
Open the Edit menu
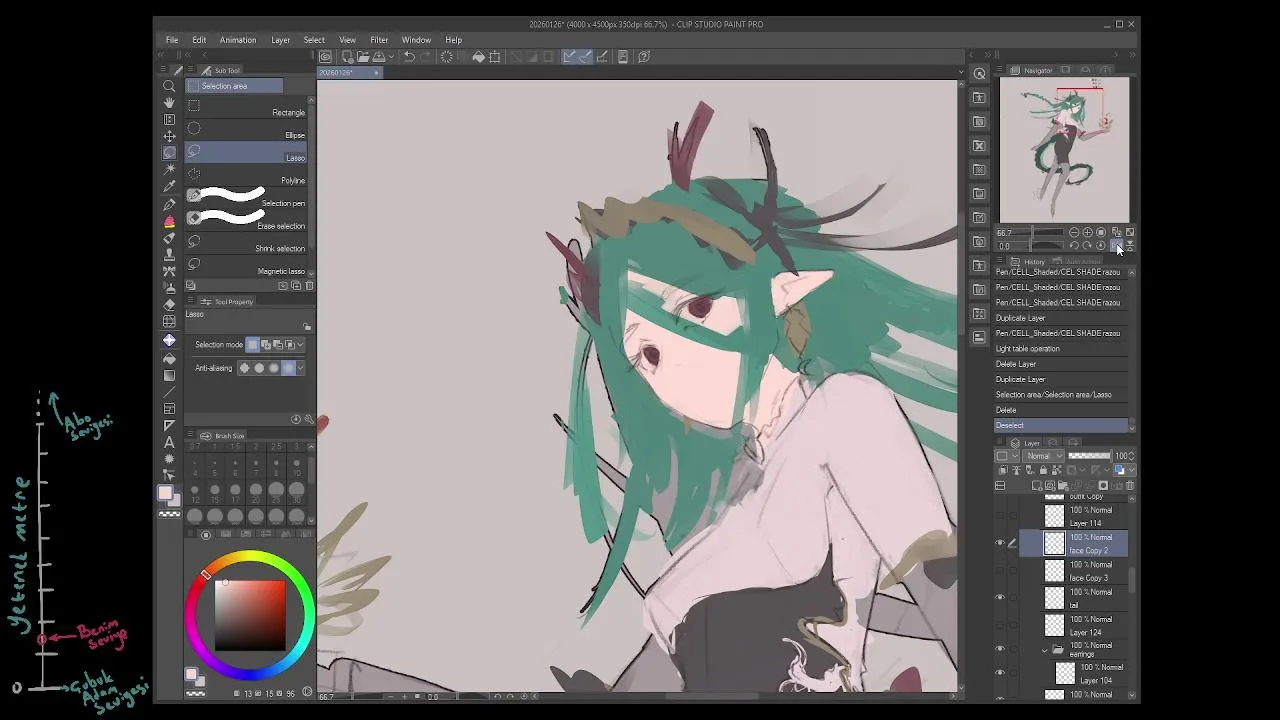[x=199, y=40]
